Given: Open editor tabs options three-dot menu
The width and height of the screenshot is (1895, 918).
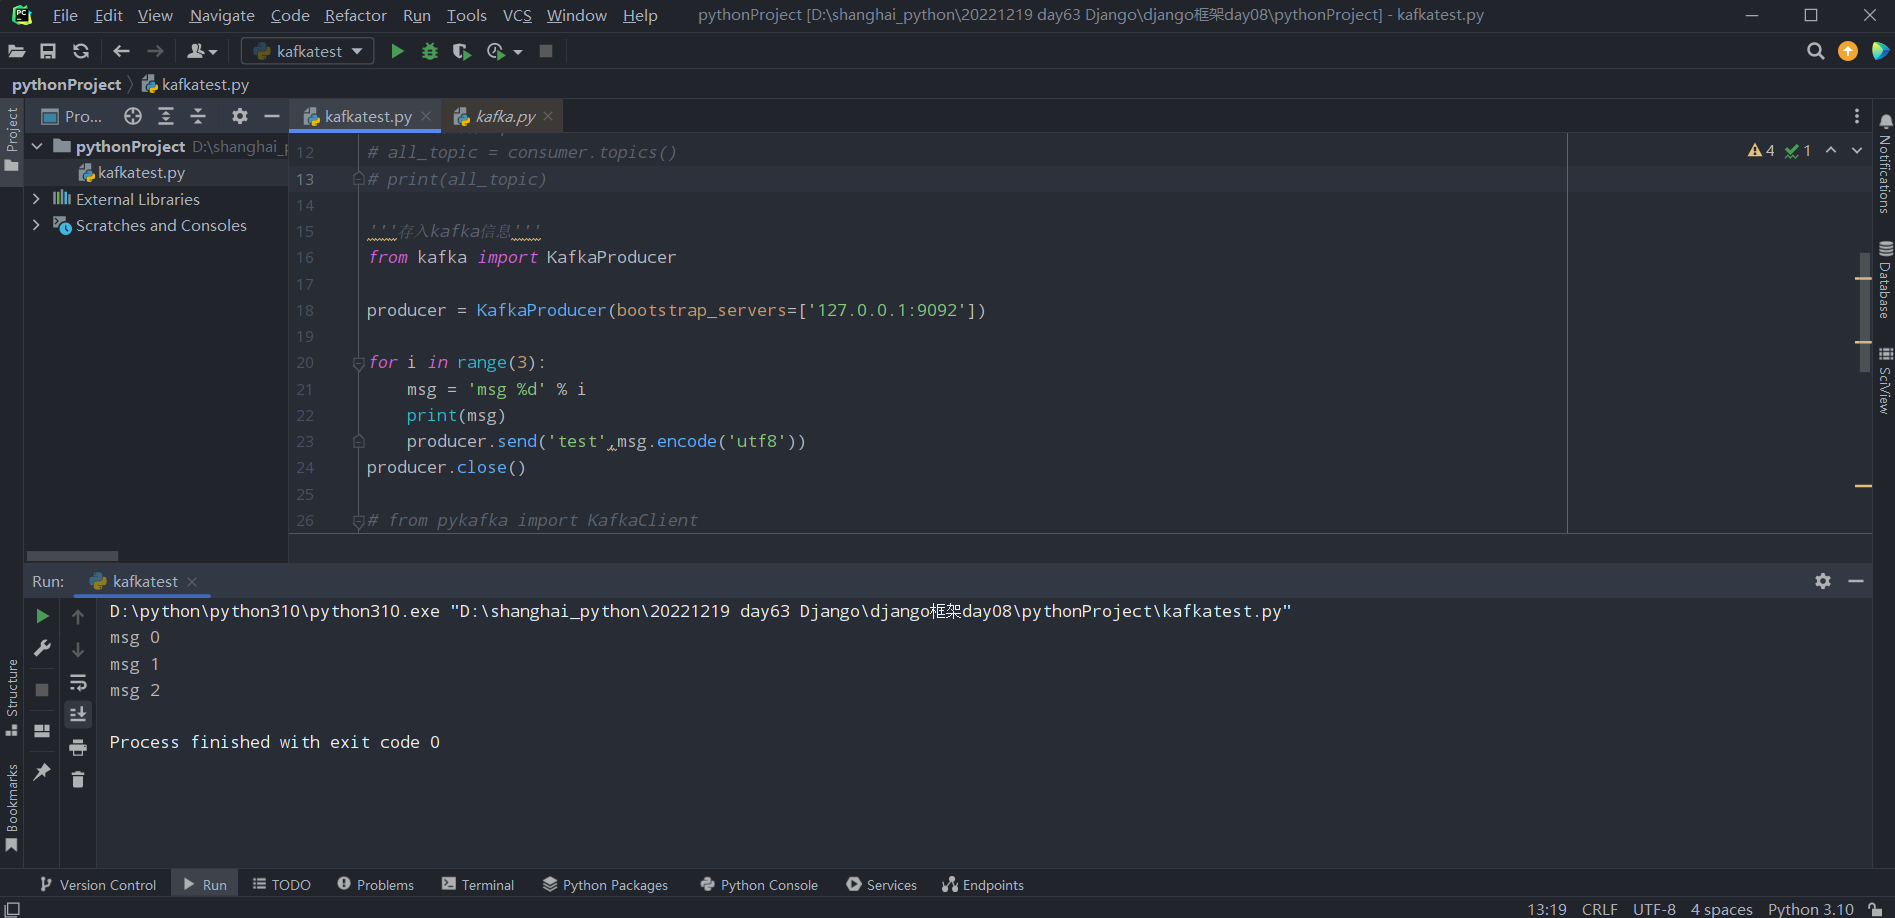Looking at the screenshot, I should (x=1857, y=116).
